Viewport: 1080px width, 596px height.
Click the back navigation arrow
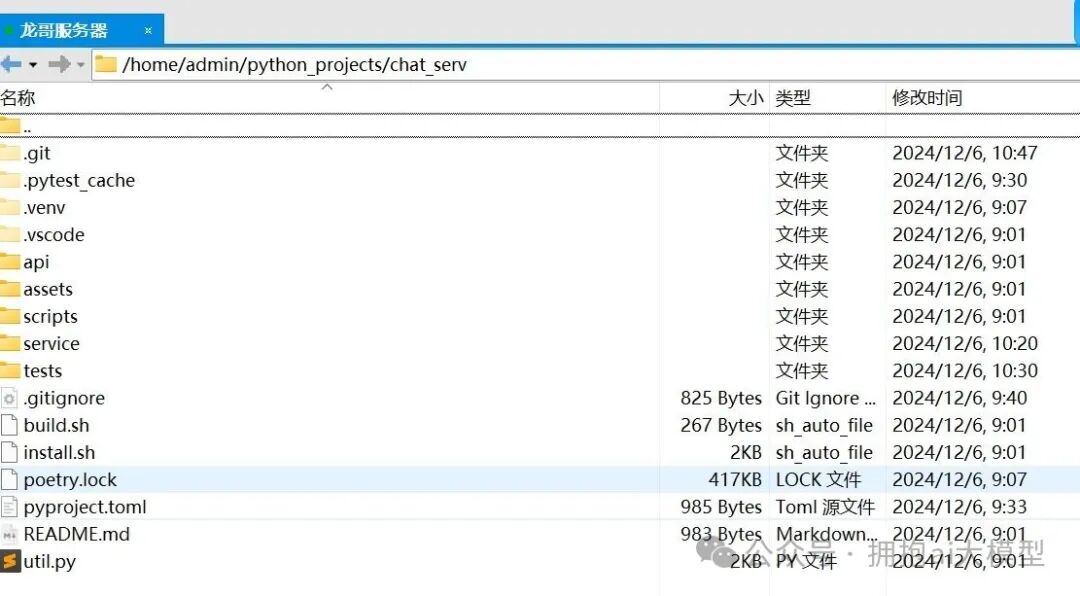click(x=11, y=64)
